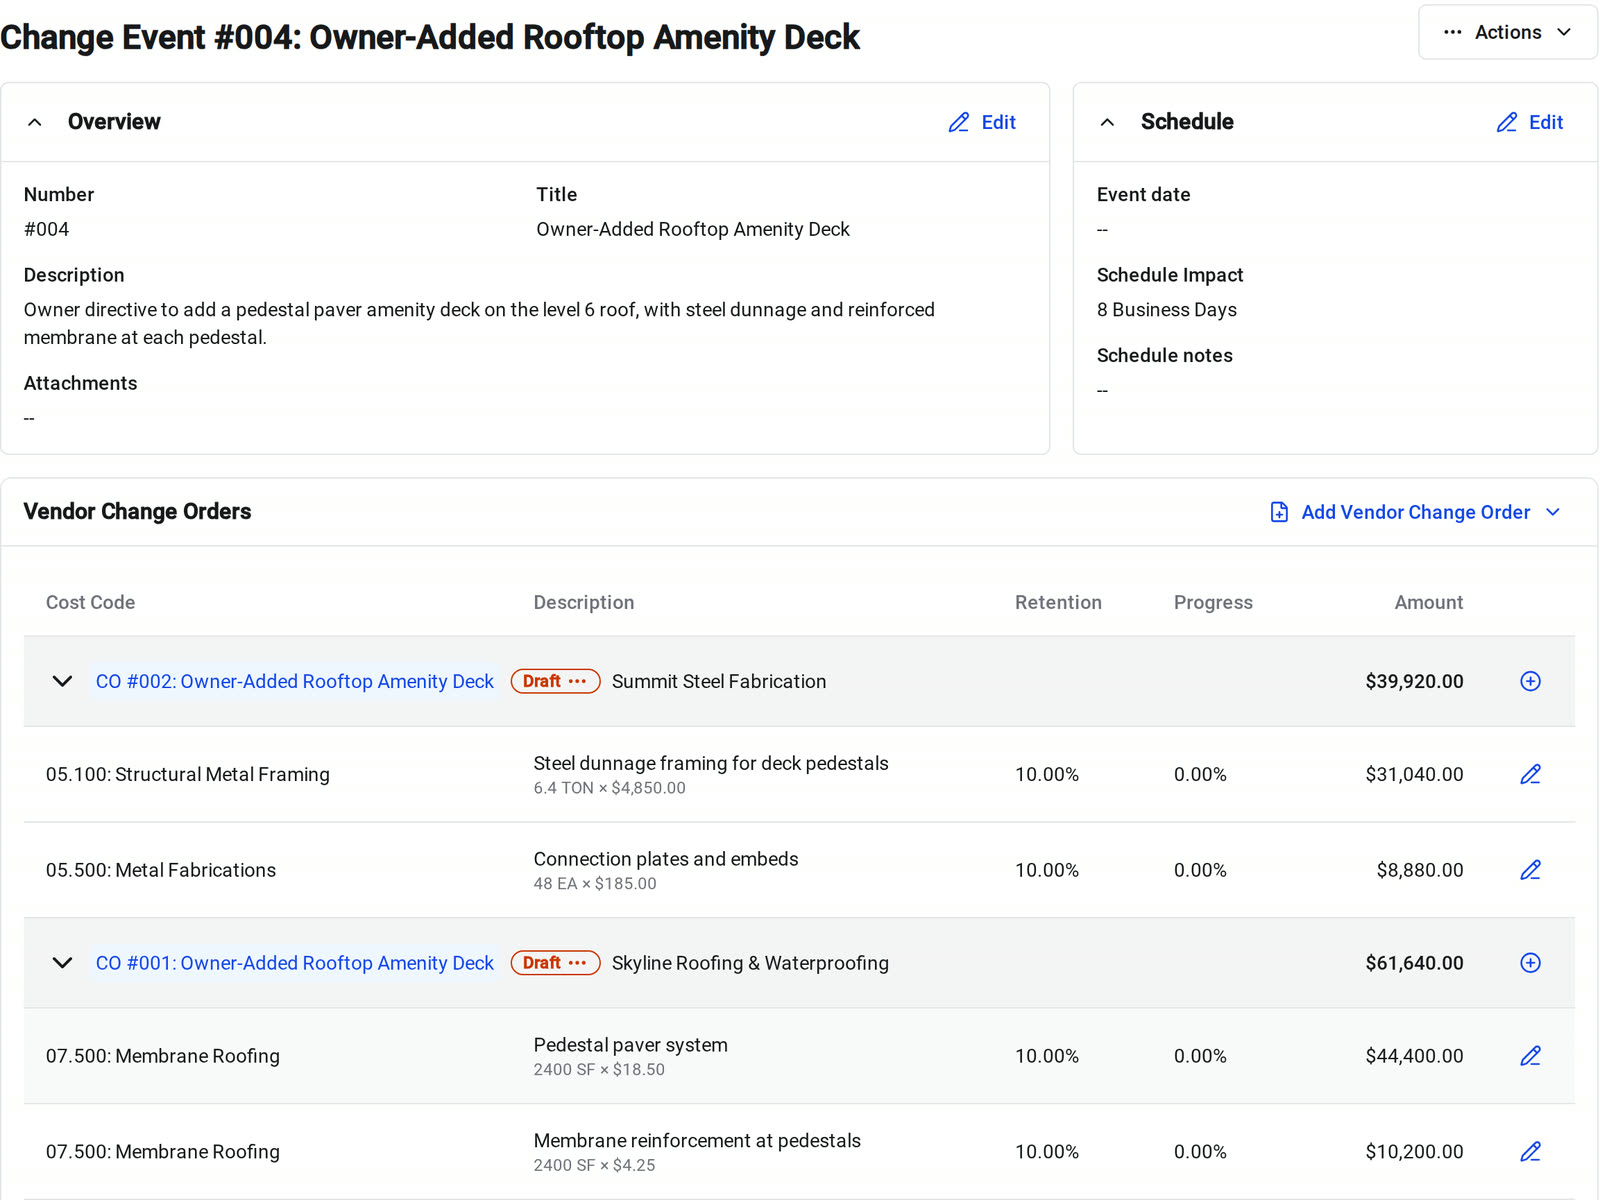Click the Progress column header
The width and height of the screenshot is (1600, 1200).
pyautogui.click(x=1213, y=602)
